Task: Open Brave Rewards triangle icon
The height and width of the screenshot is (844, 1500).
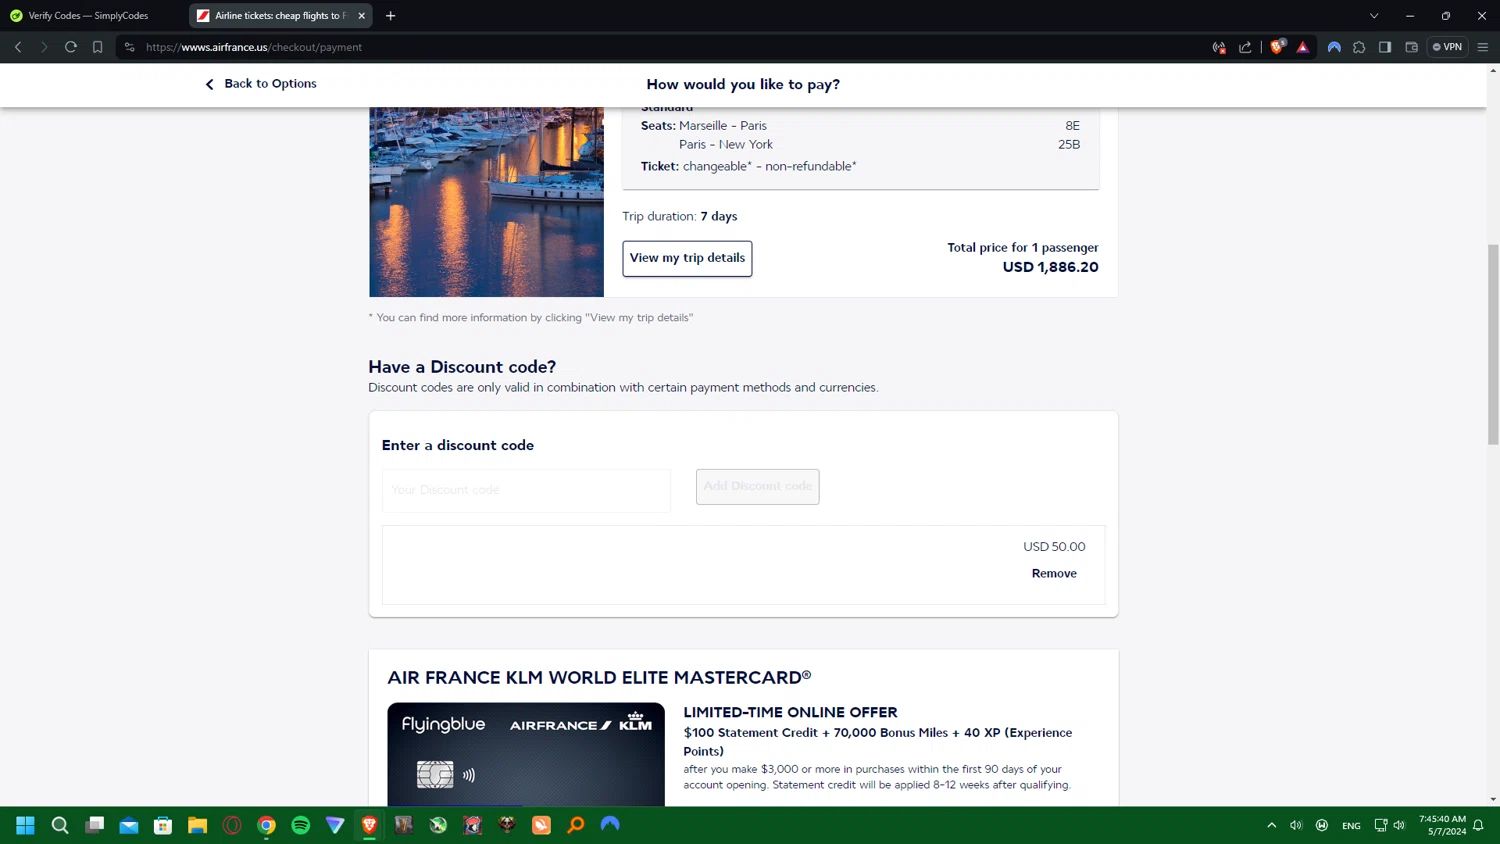Action: (x=1303, y=47)
